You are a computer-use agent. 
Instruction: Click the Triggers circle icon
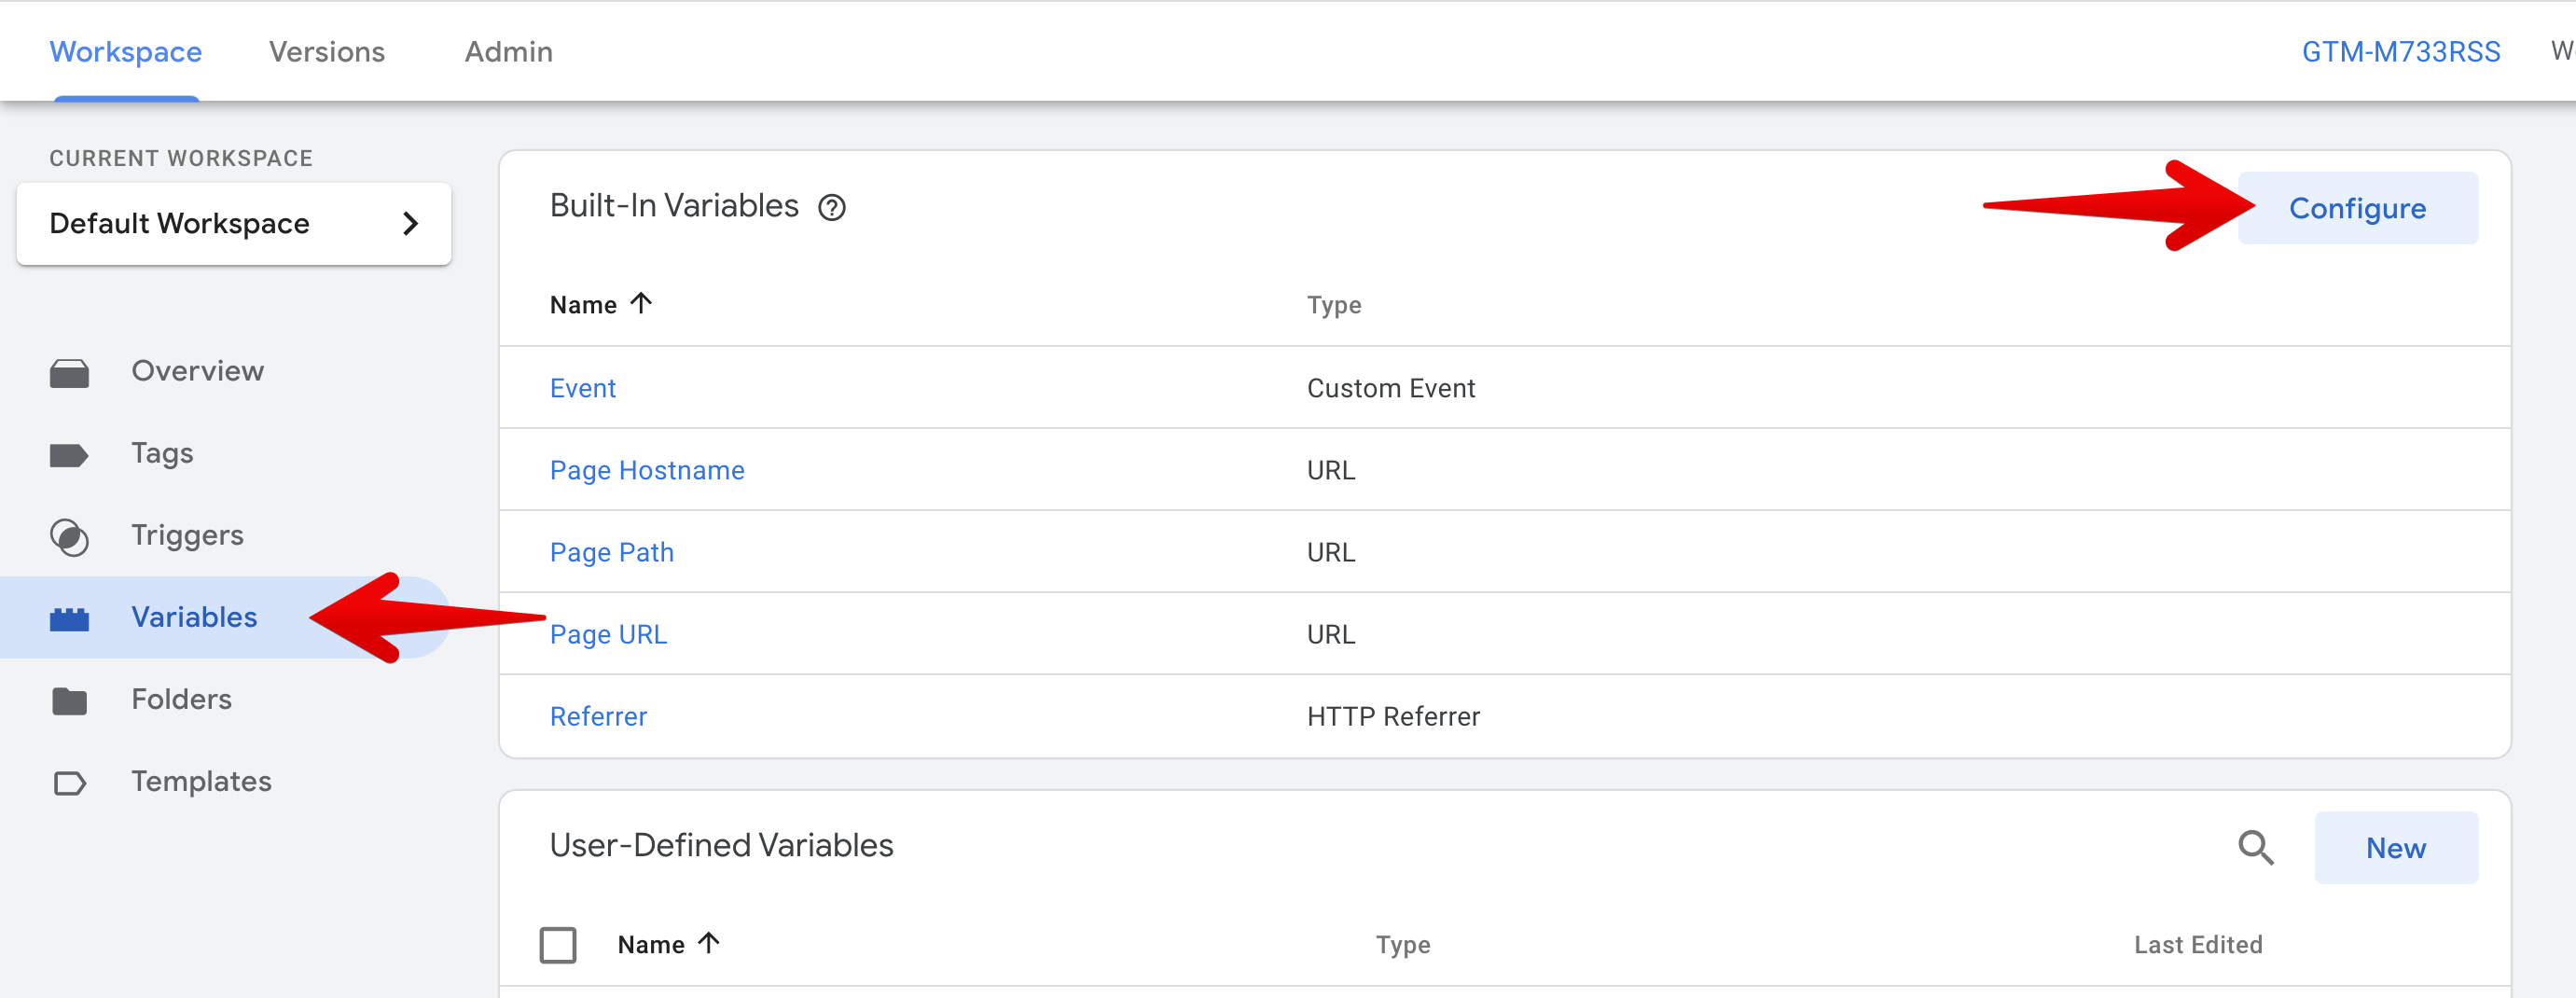[69, 537]
